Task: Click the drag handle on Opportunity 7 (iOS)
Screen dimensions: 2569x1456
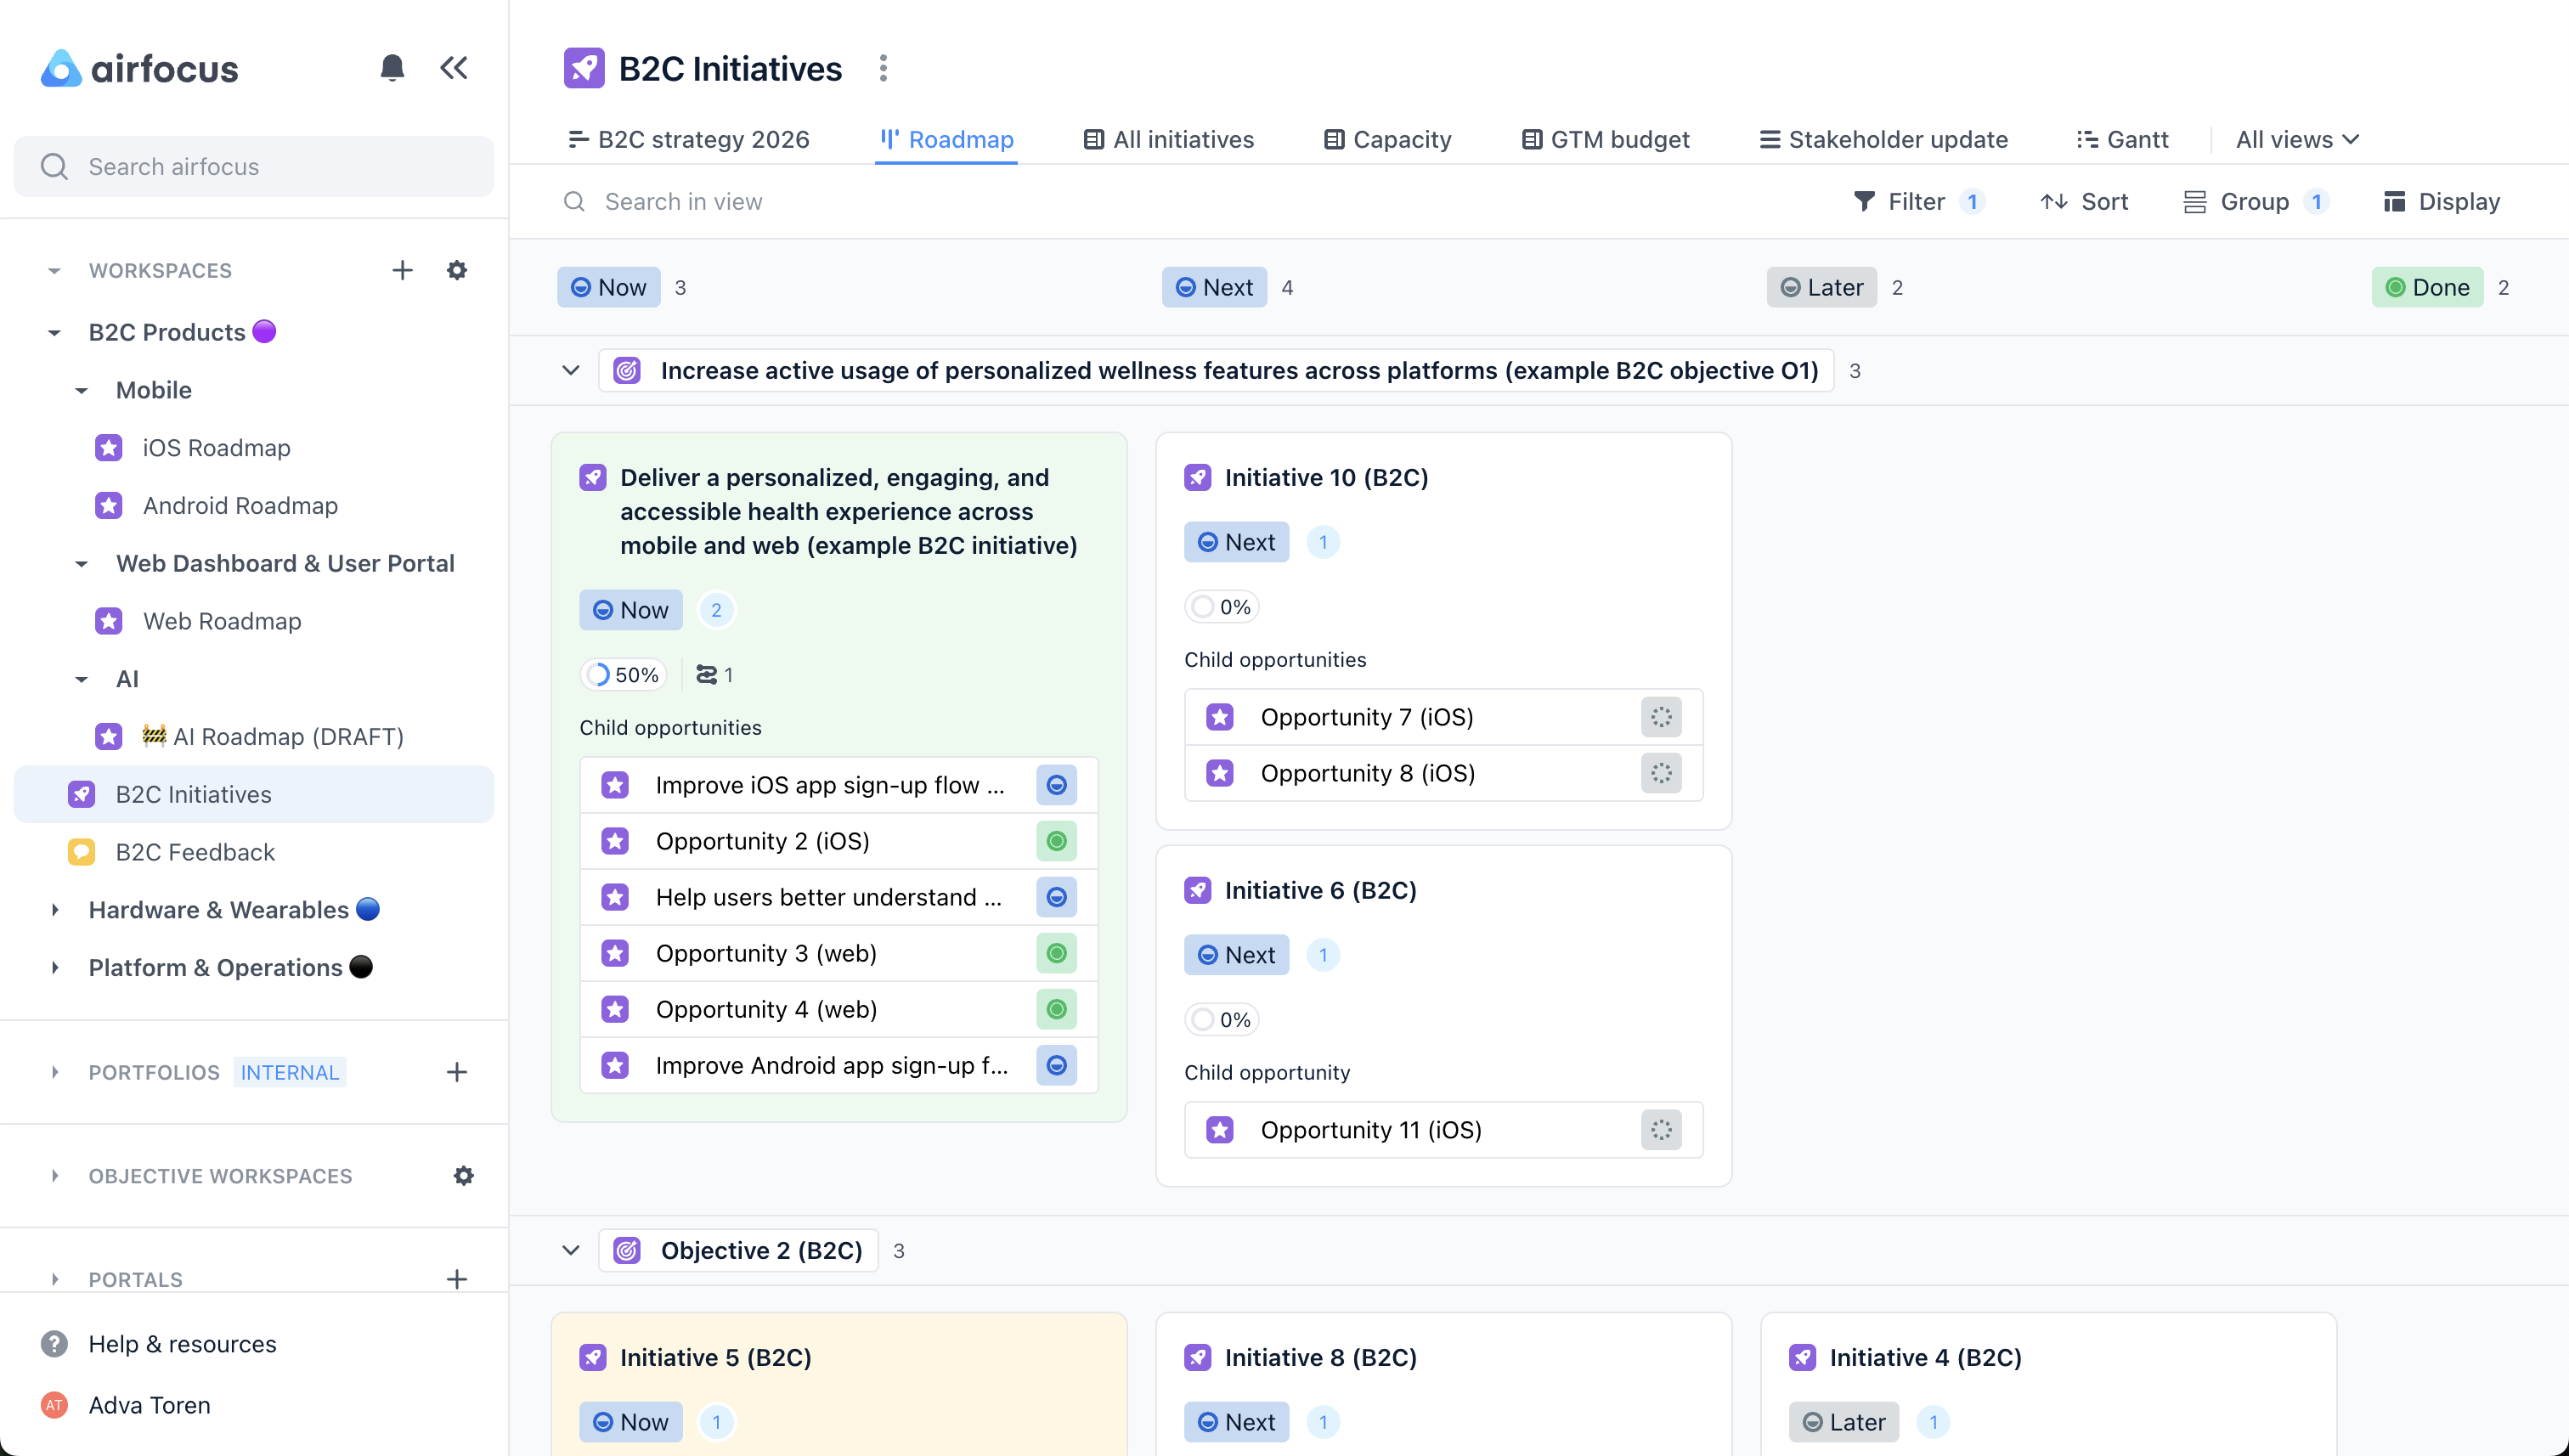Action: tap(1660, 716)
